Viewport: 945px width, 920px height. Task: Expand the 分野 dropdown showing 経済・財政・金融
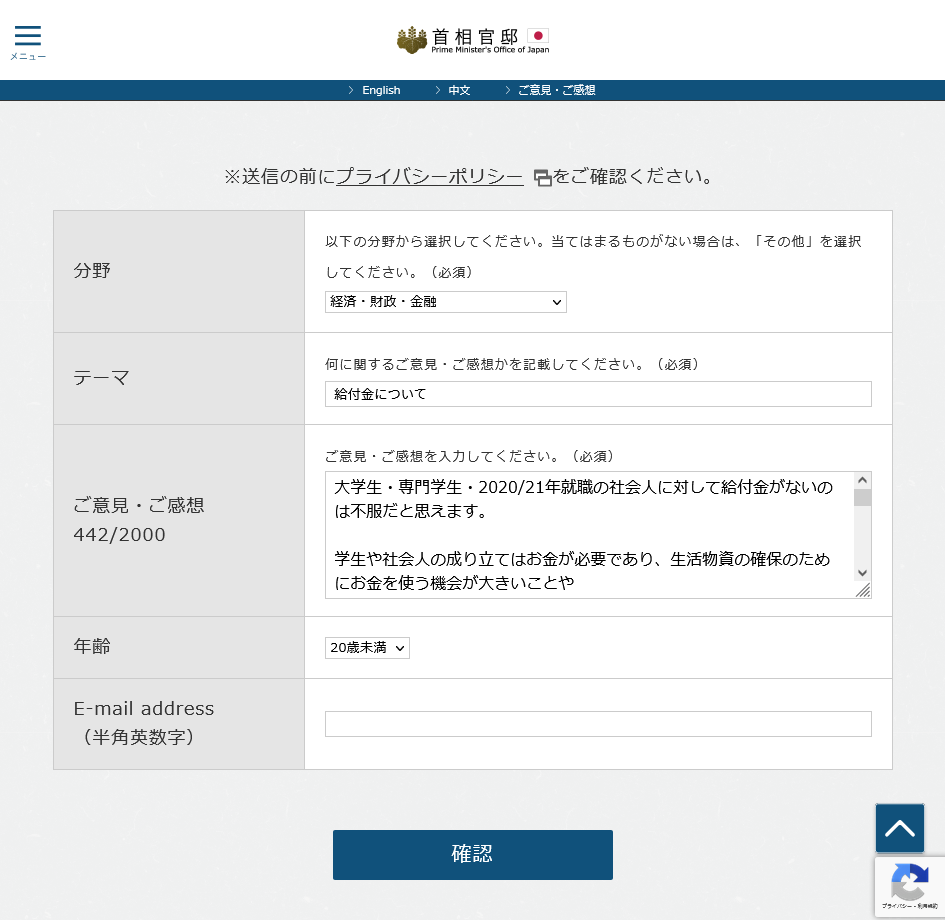pyautogui.click(x=445, y=302)
